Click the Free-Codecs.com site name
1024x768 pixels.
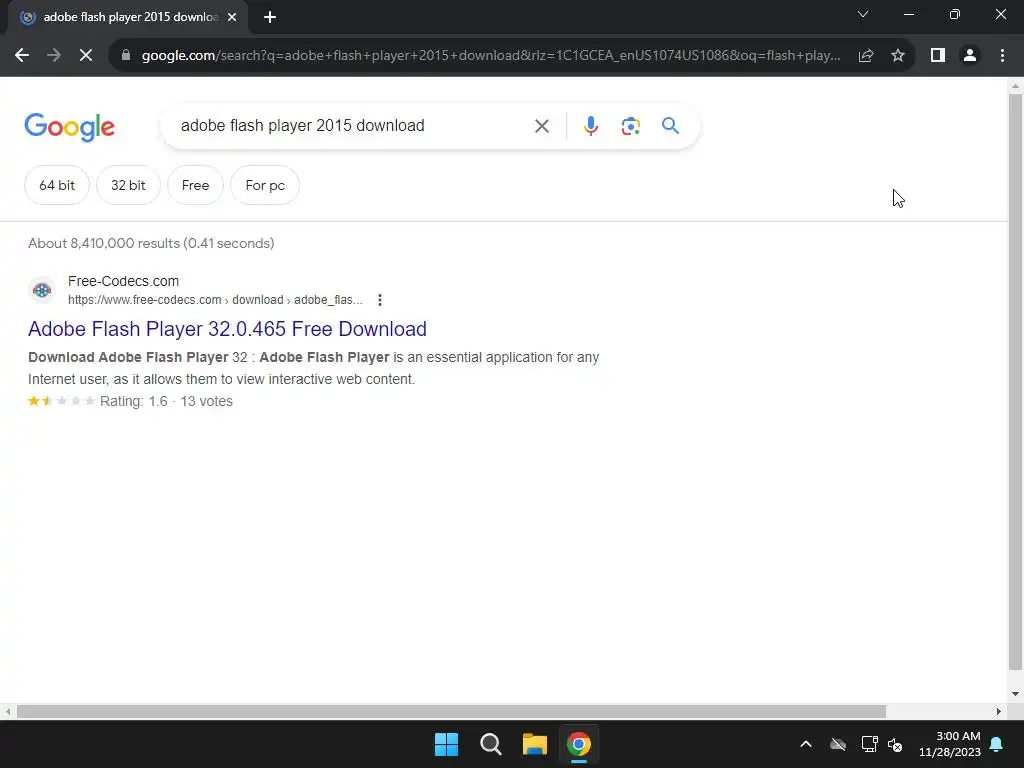pyautogui.click(x=123, y=281)
